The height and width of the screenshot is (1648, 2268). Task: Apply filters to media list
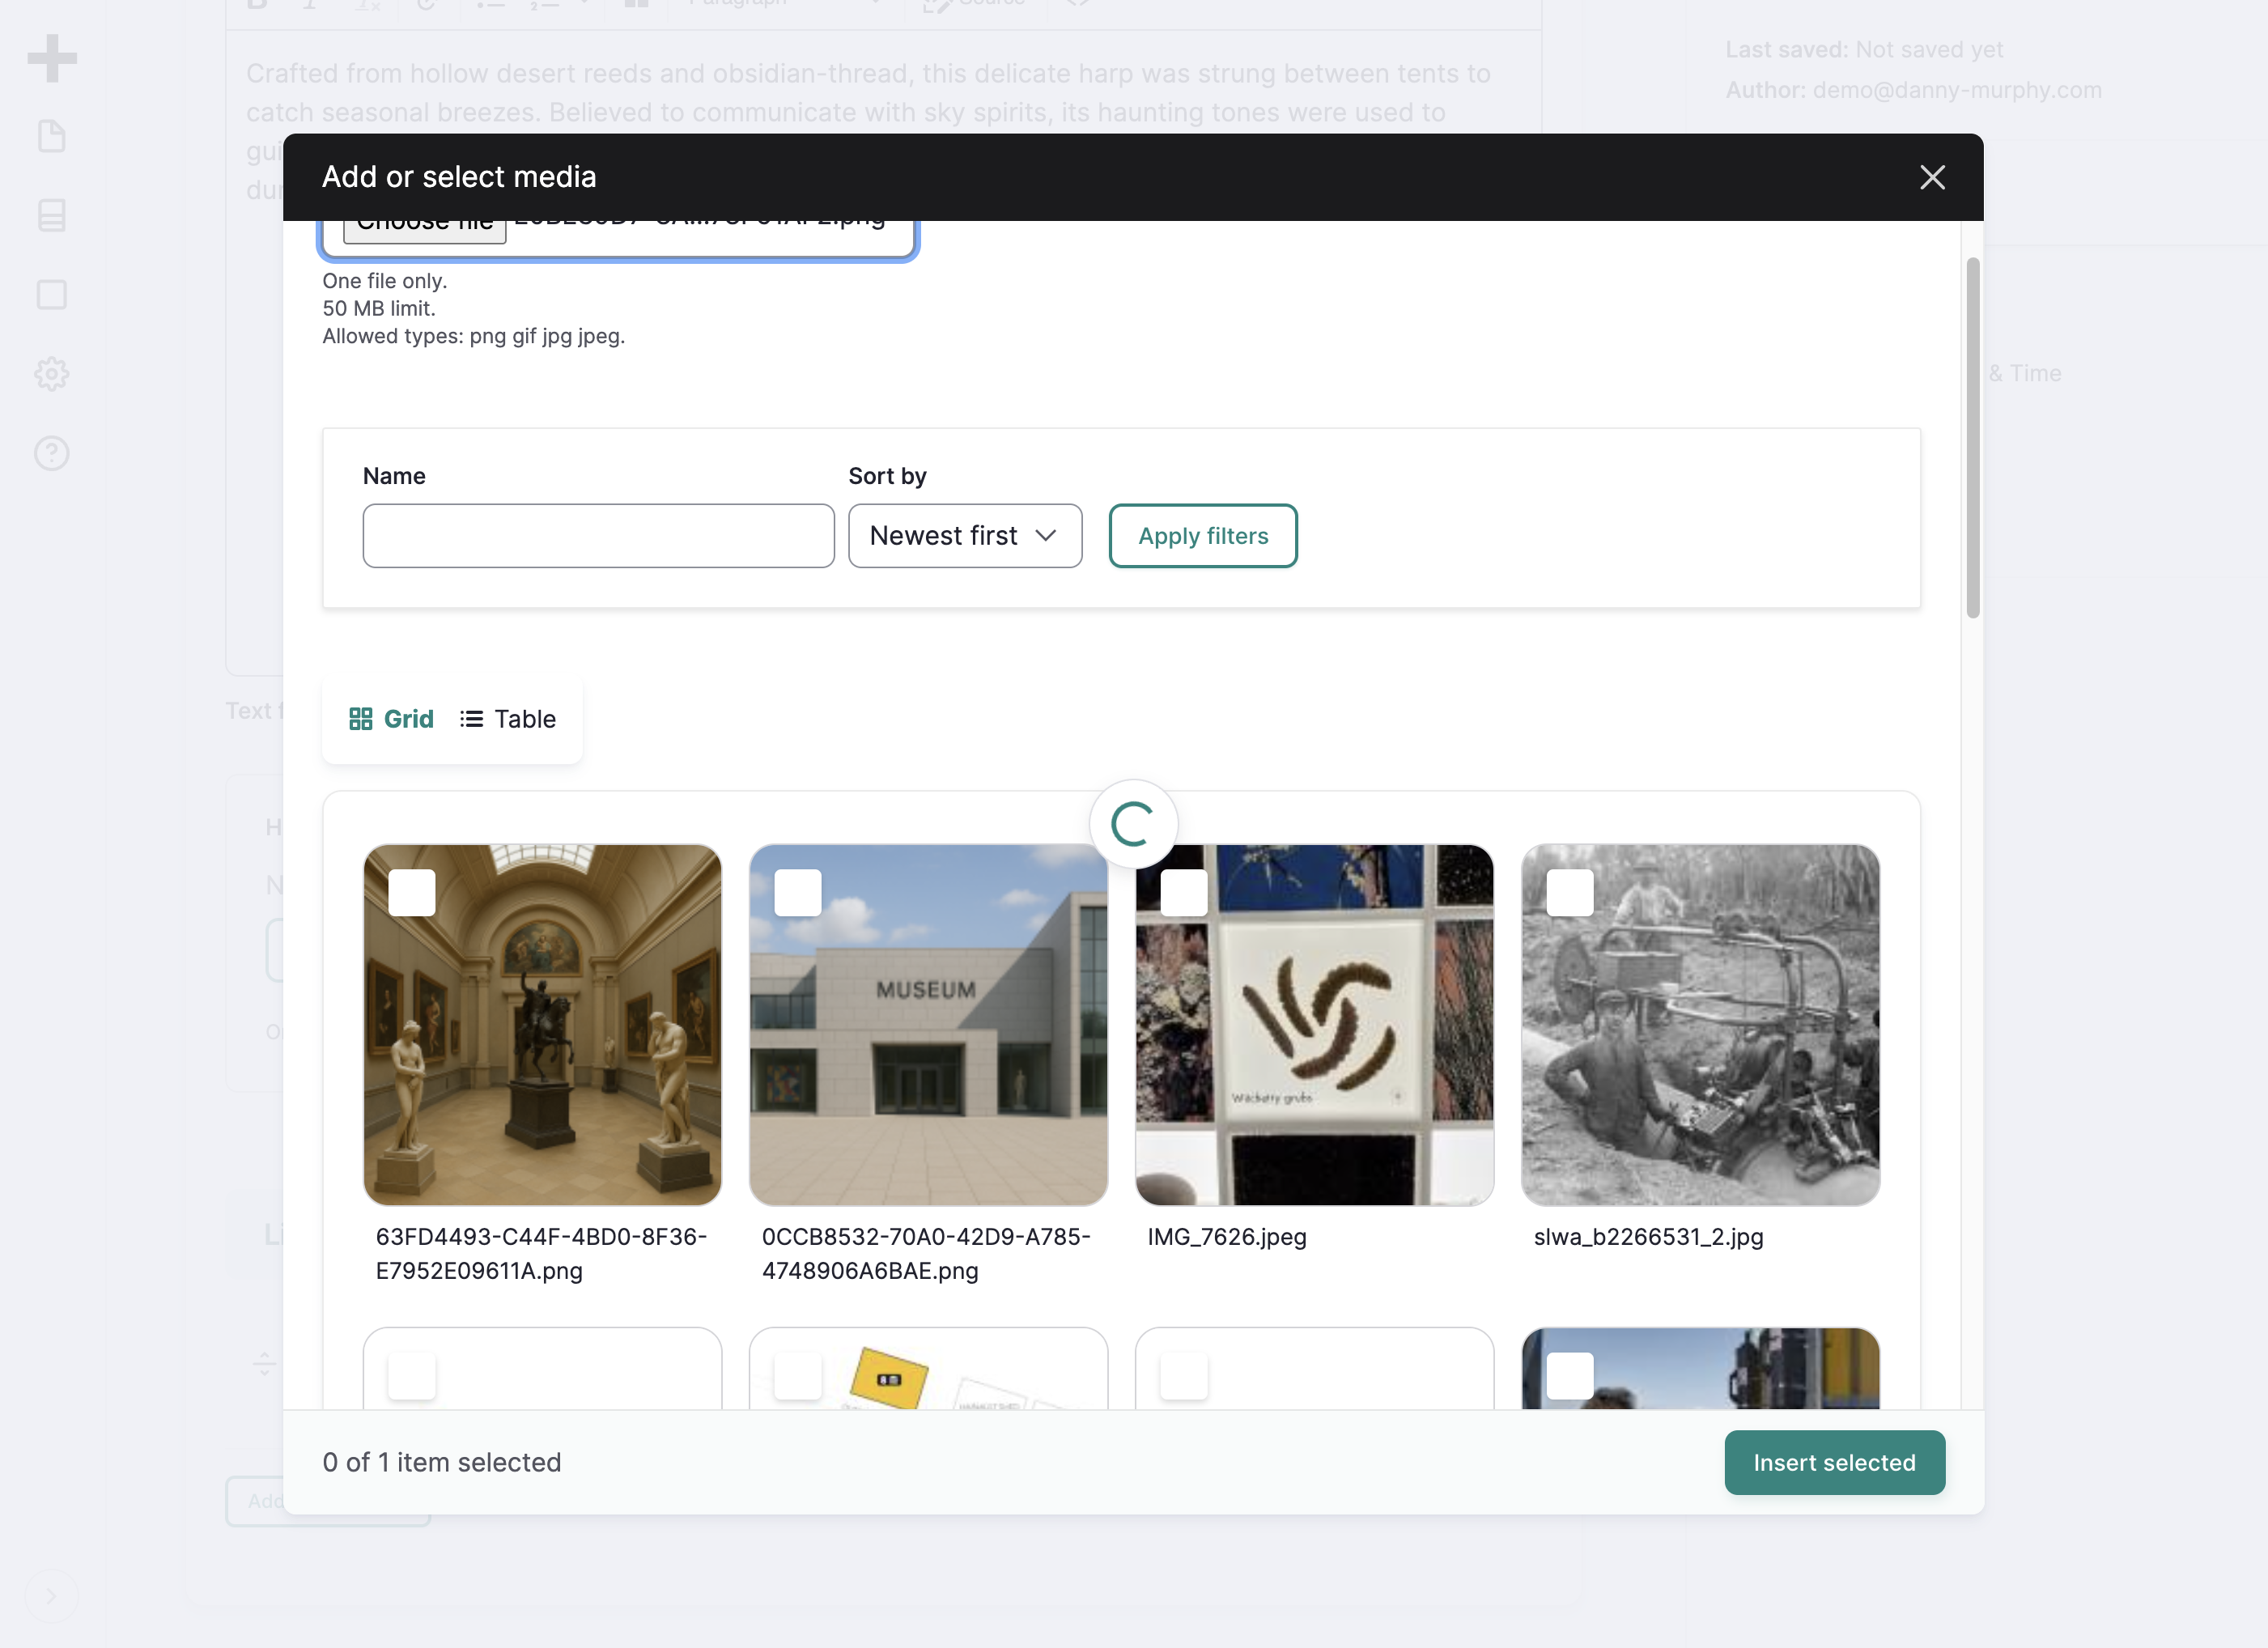(1203, 536)
